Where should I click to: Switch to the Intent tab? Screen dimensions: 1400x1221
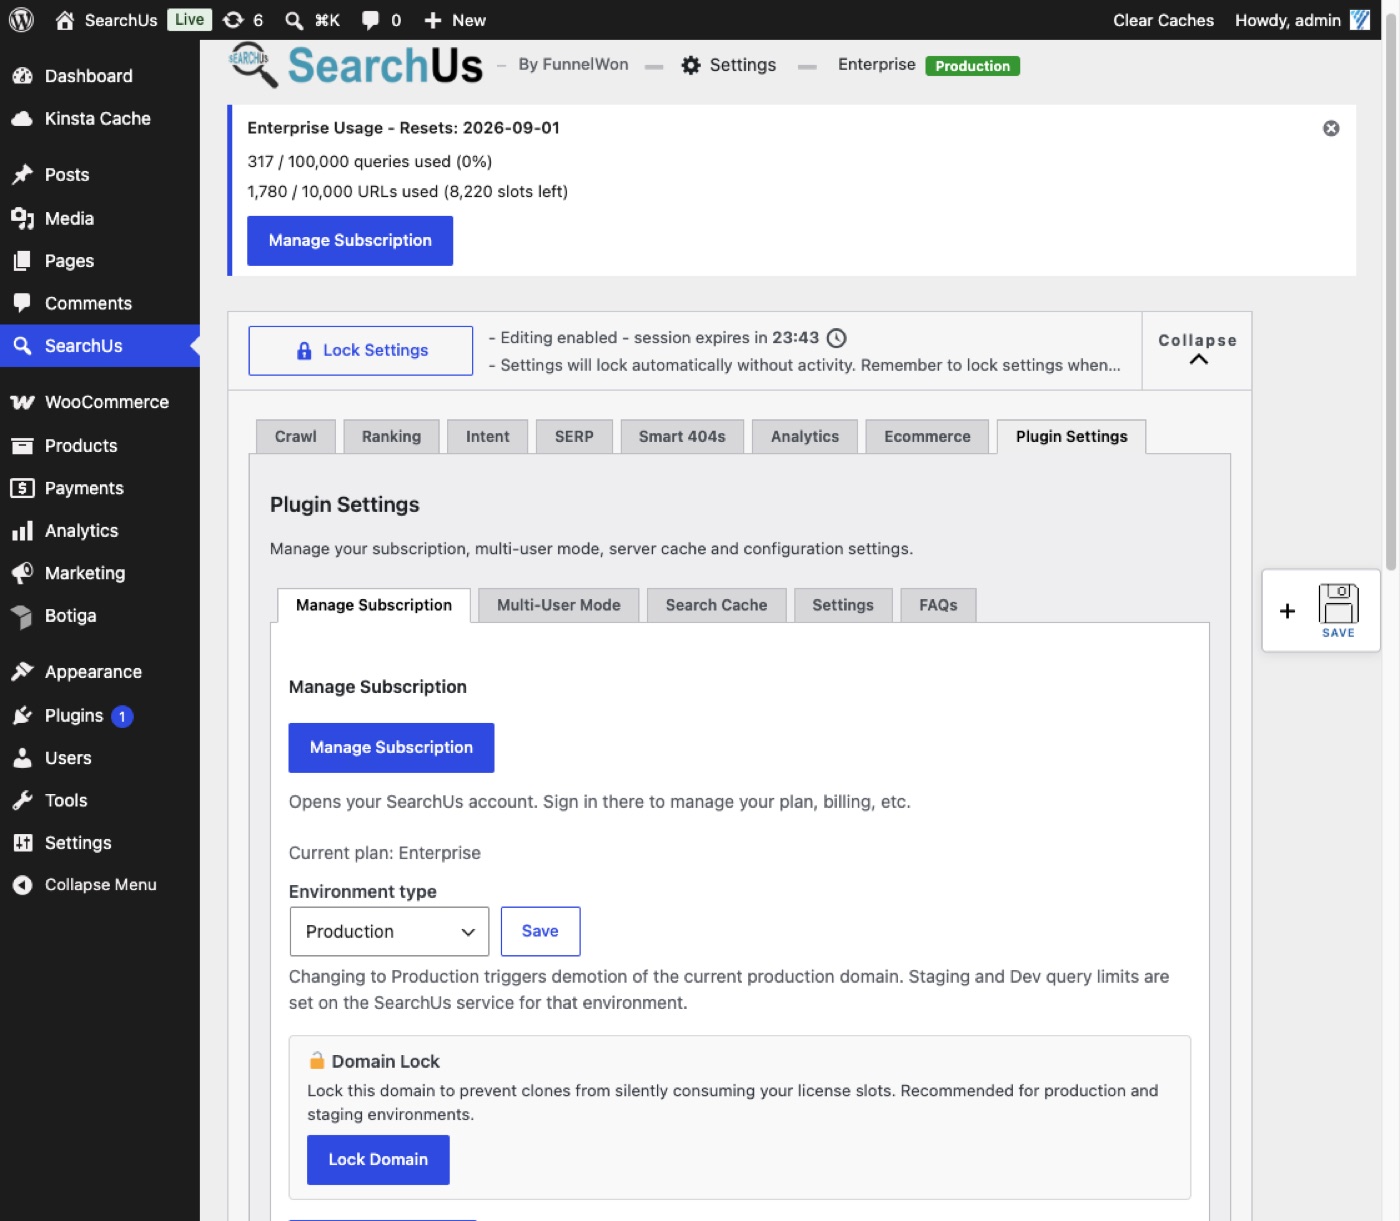tap(488, 437)
